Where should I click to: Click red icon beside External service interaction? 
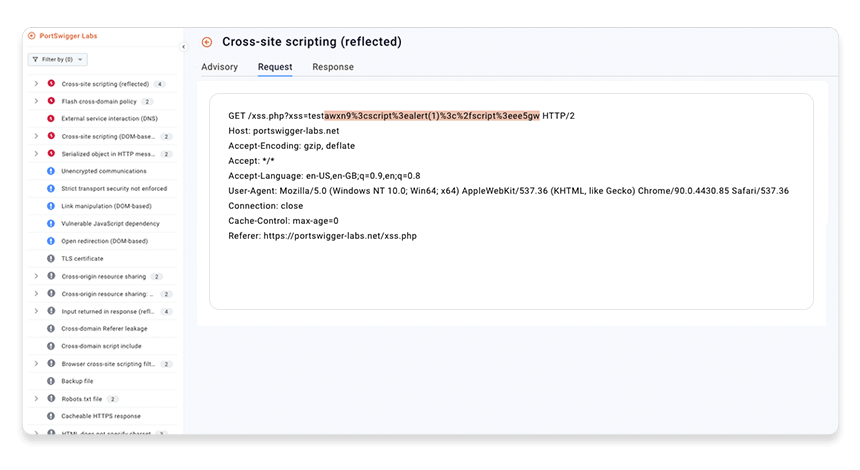[51, 118]
